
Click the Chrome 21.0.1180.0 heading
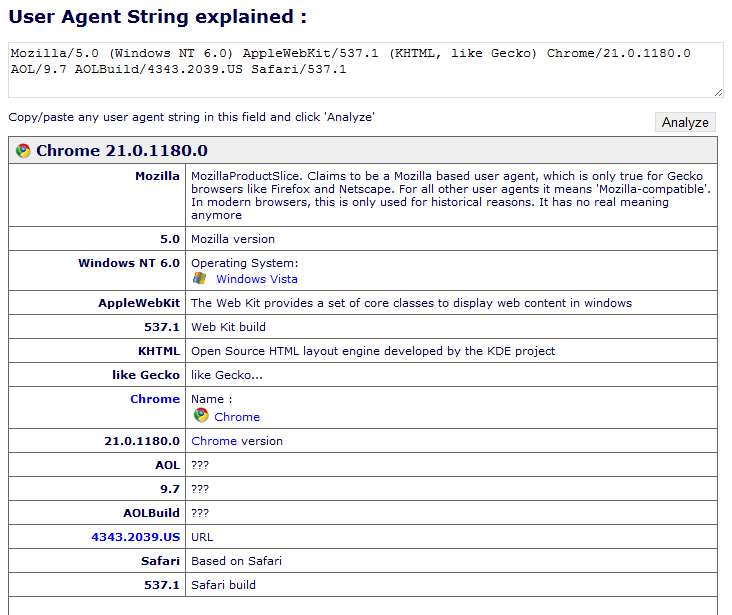(x=122, y=151)
